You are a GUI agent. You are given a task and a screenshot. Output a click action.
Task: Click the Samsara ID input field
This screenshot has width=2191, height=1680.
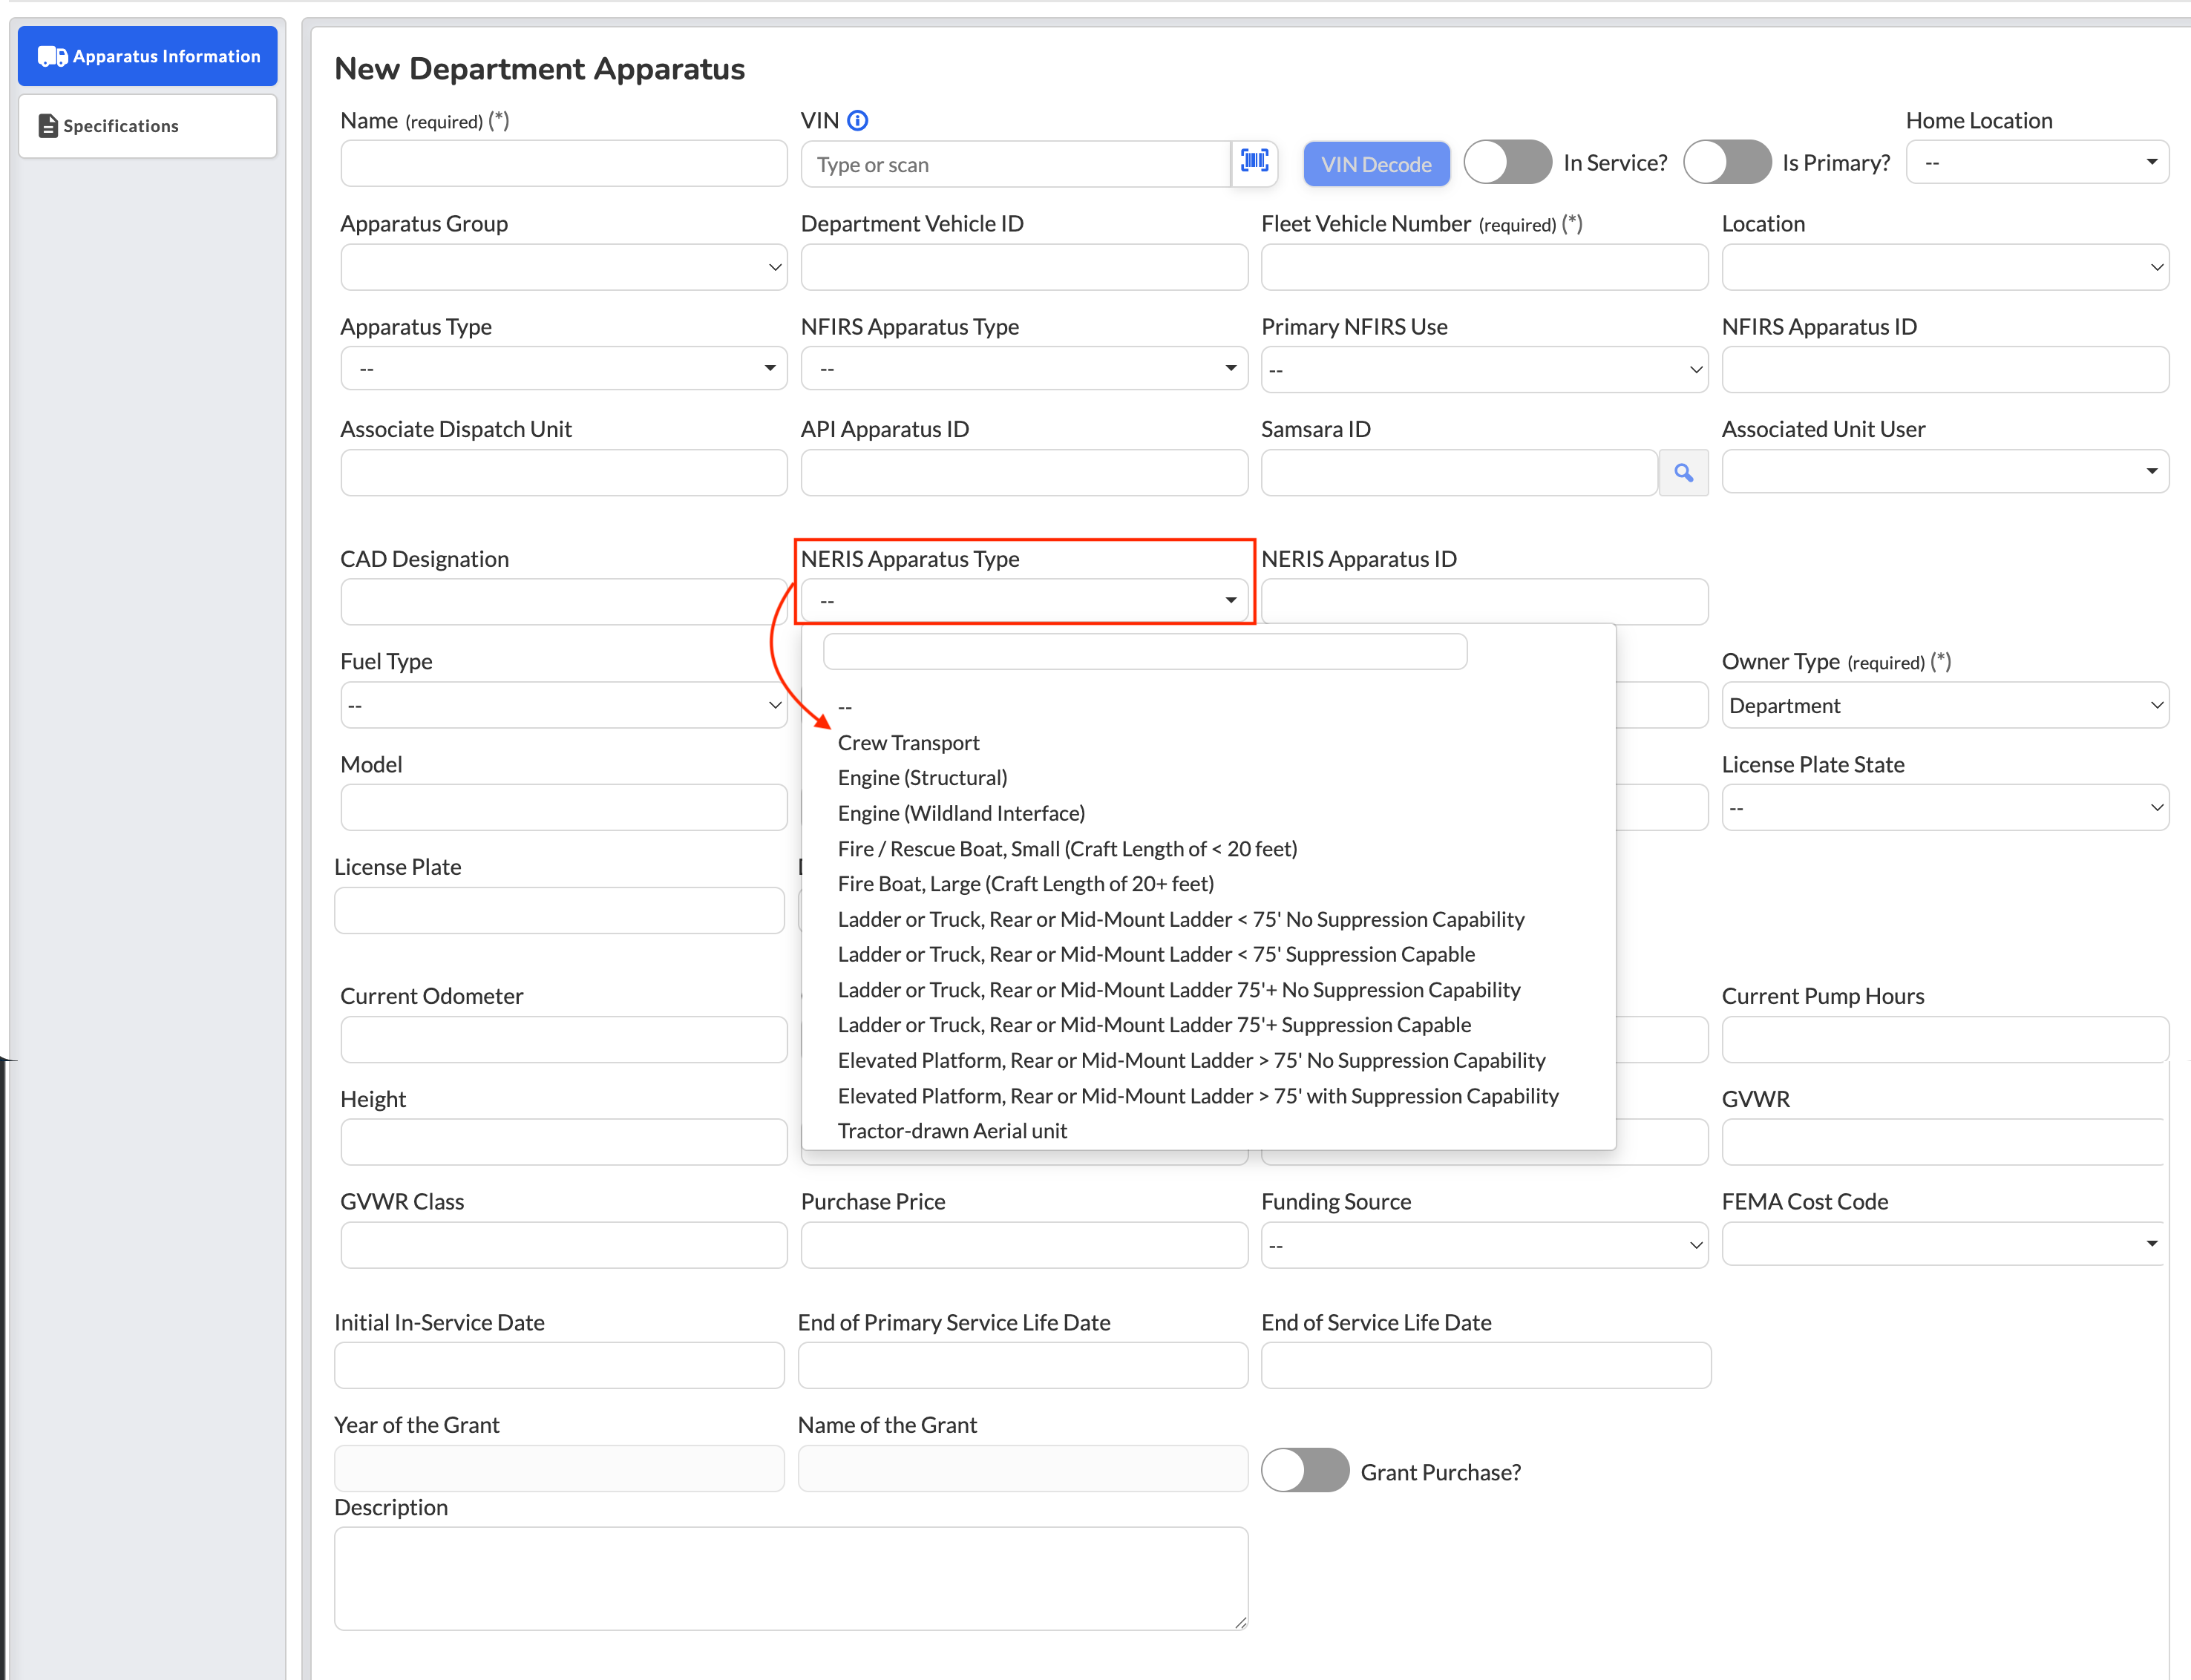(x=1459, y=473)
